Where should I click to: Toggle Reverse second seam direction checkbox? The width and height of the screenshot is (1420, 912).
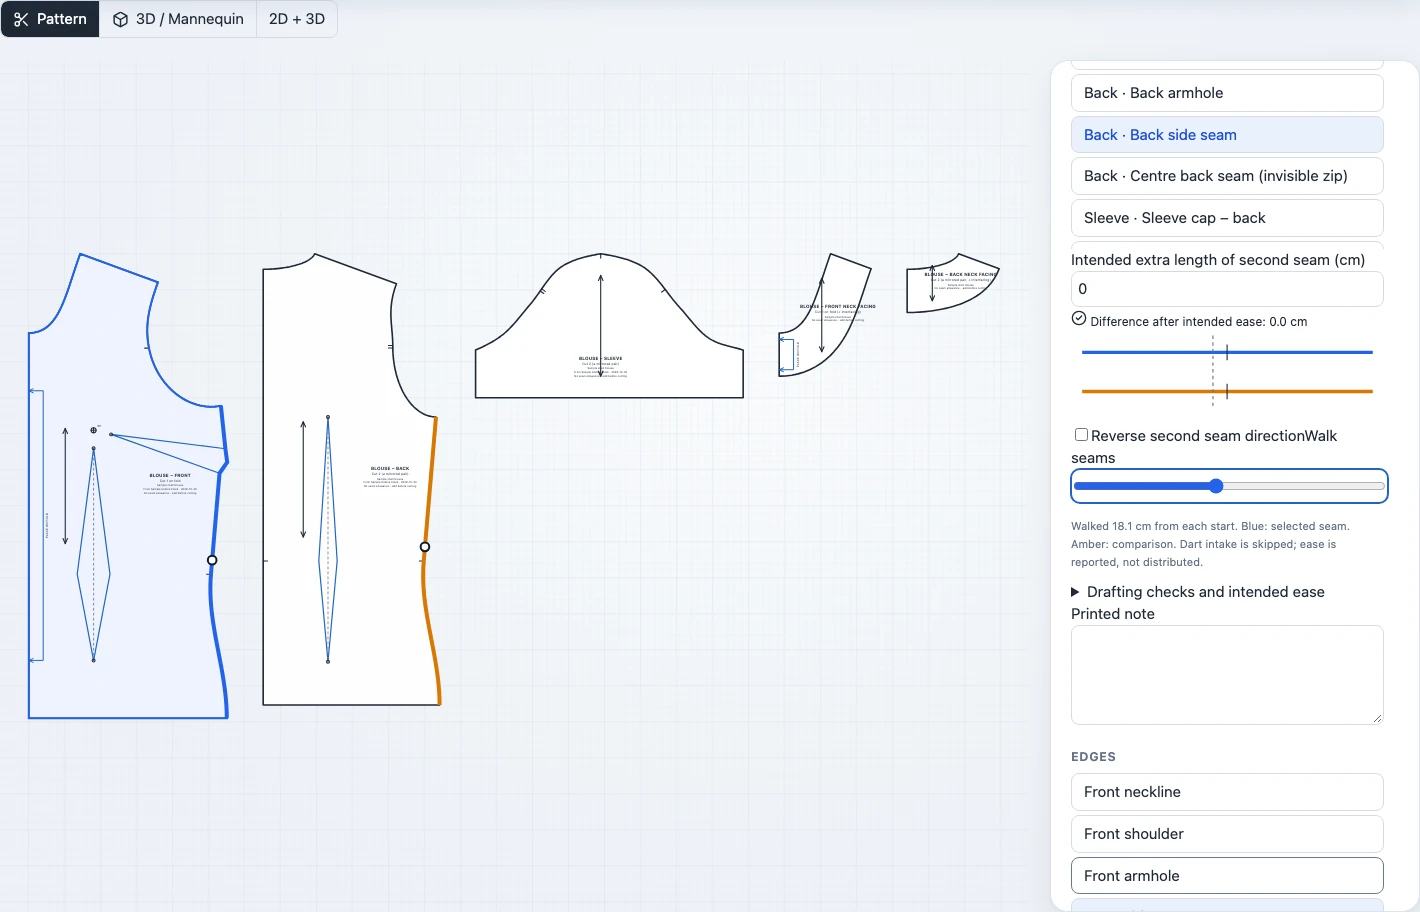point(1081,435)
